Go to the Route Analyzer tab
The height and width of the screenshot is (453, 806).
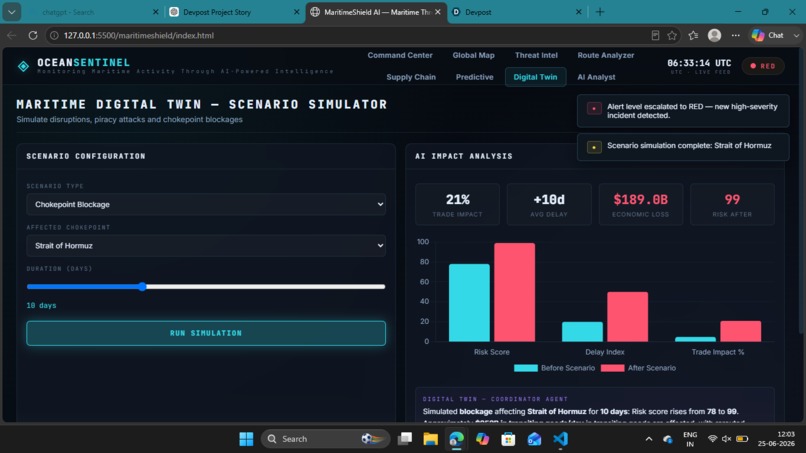click(606, 55)
